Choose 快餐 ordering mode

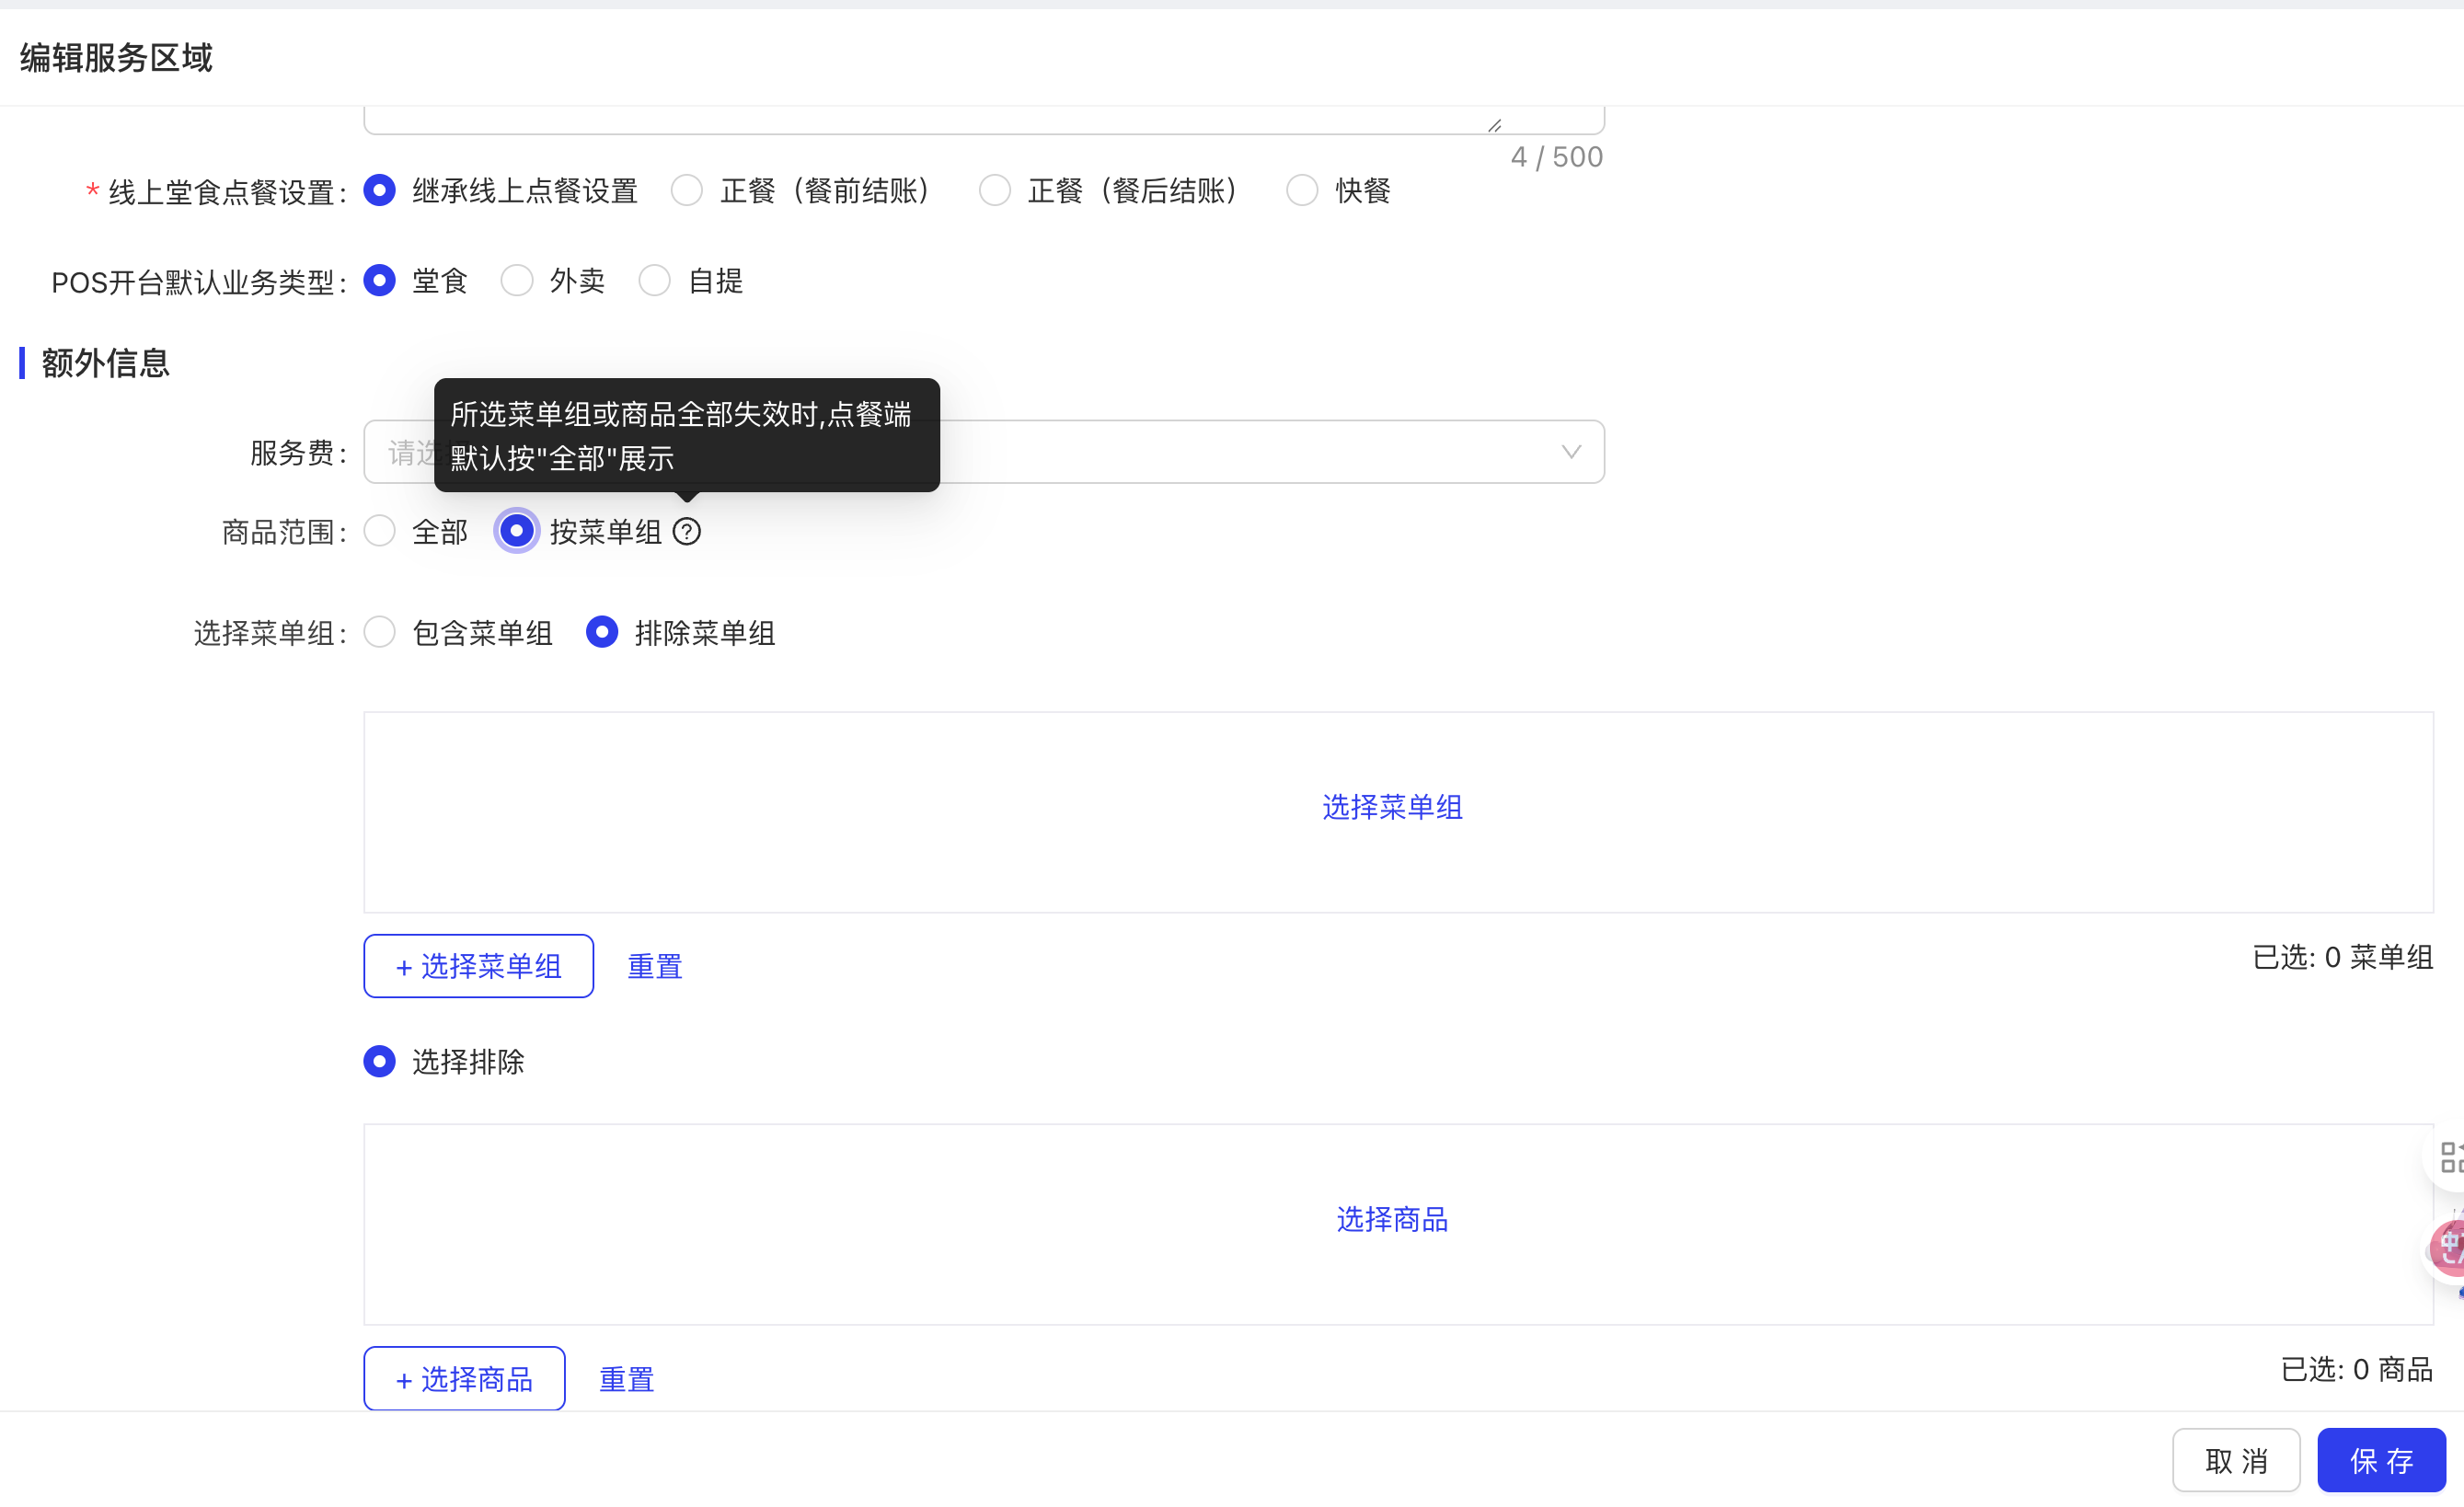point(1302,190)
